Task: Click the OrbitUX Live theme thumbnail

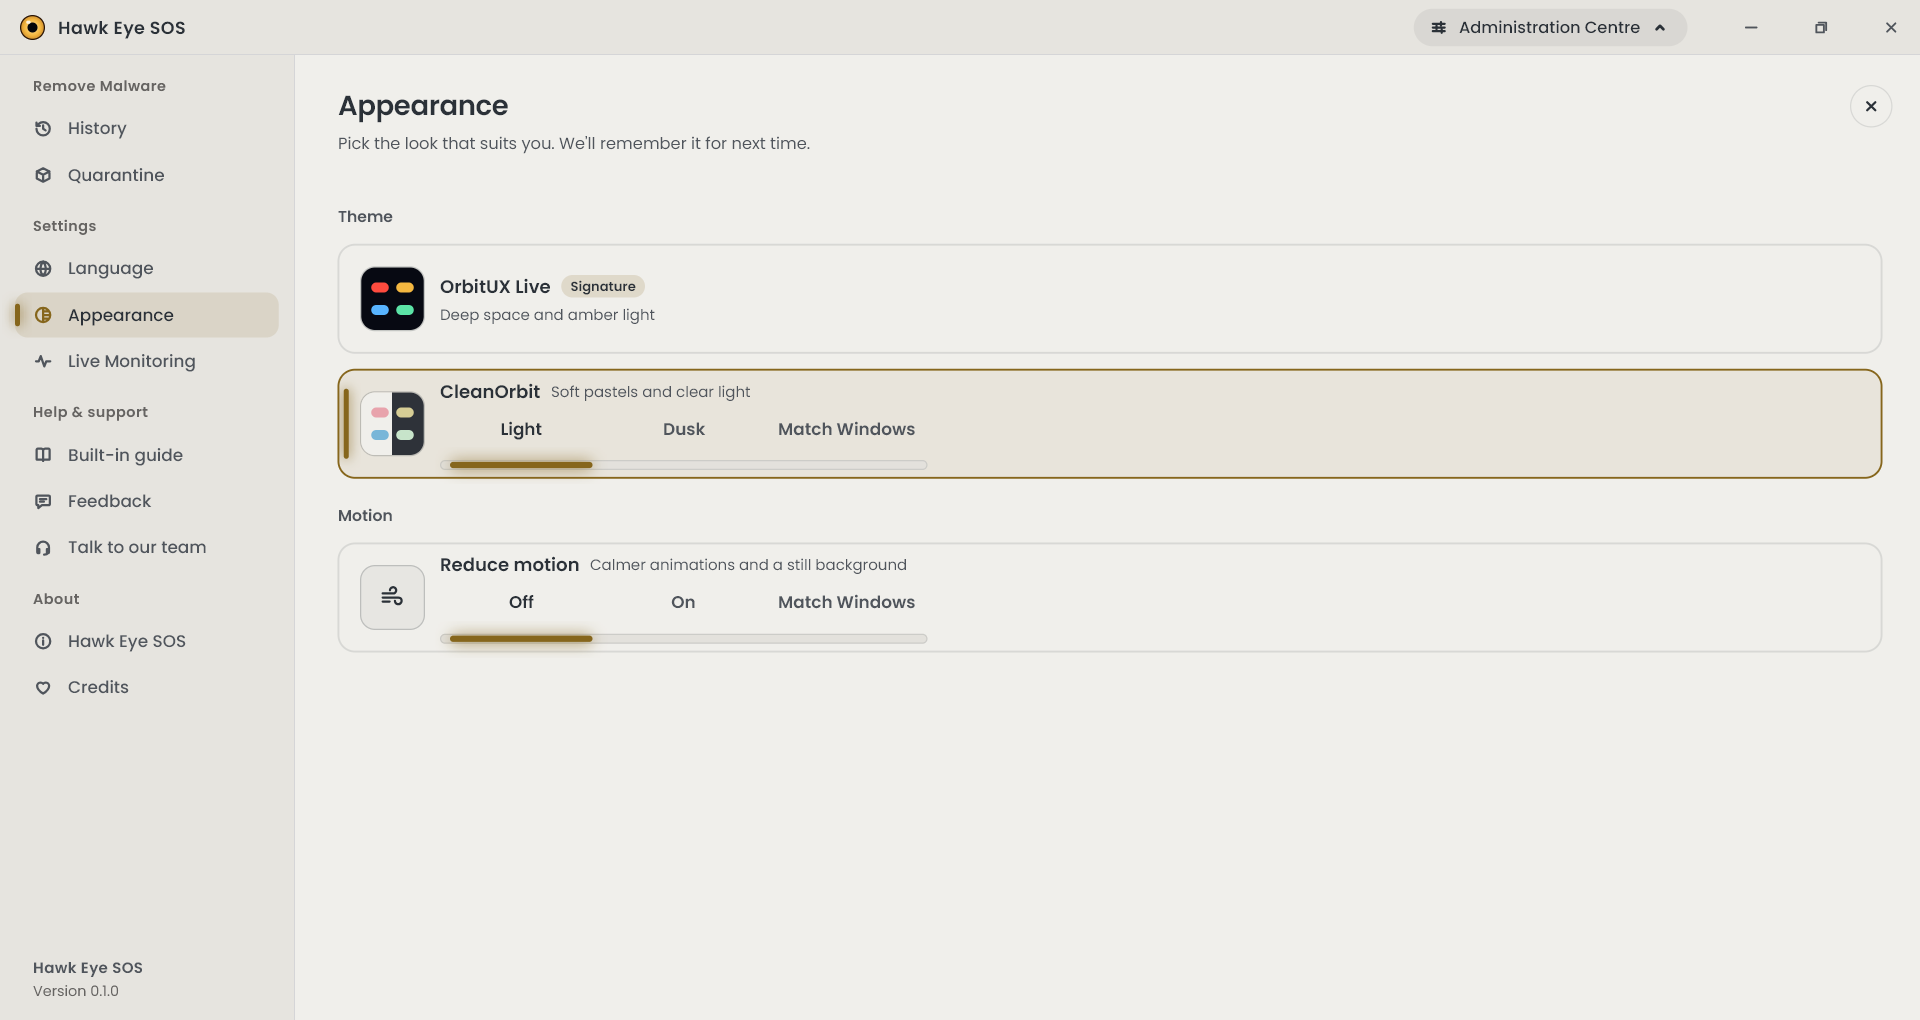Action: (x=392, y=299)
